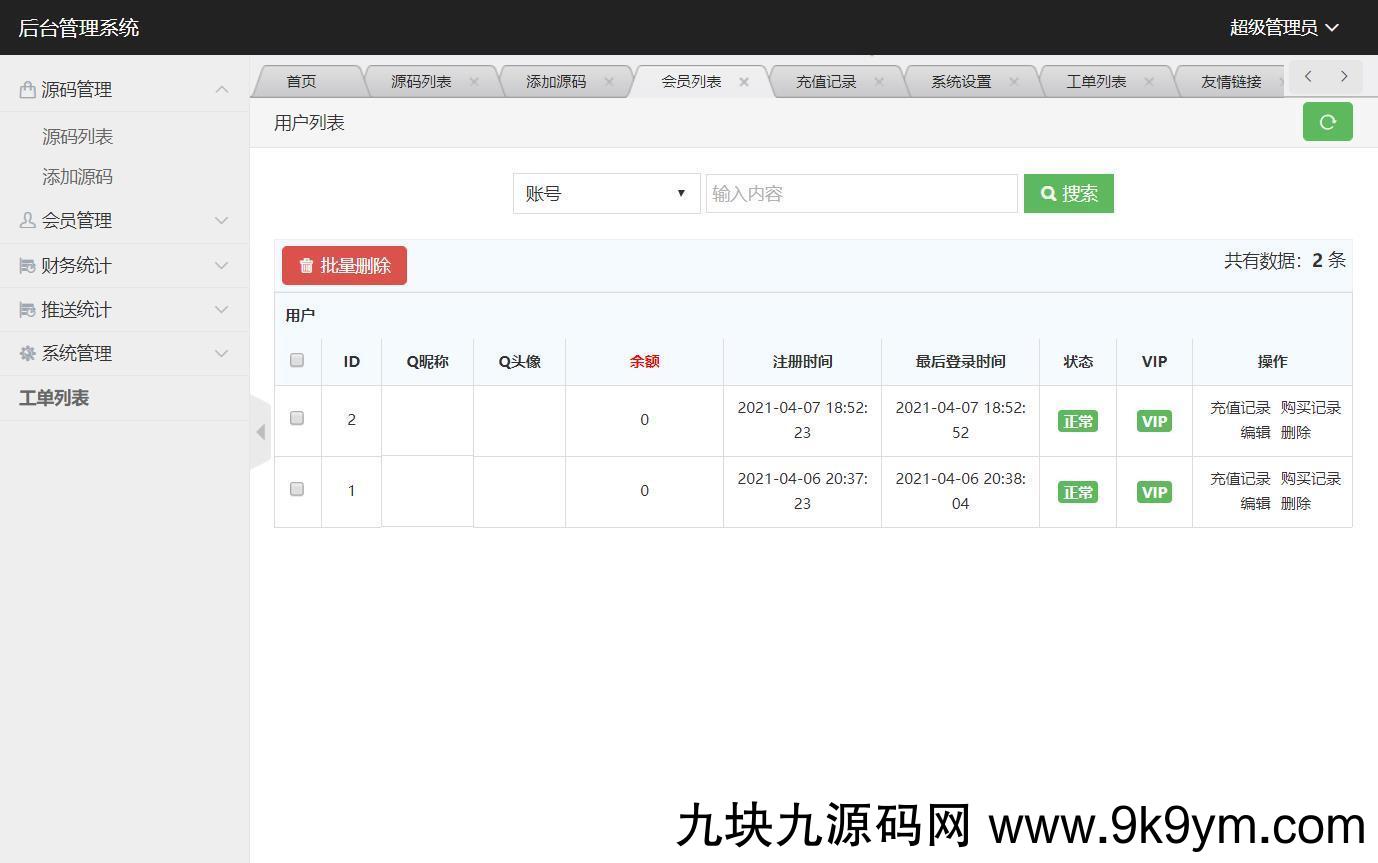Check the checkbox for user ID 1
The image size is (1378, 863).
(x=297, y=489)
